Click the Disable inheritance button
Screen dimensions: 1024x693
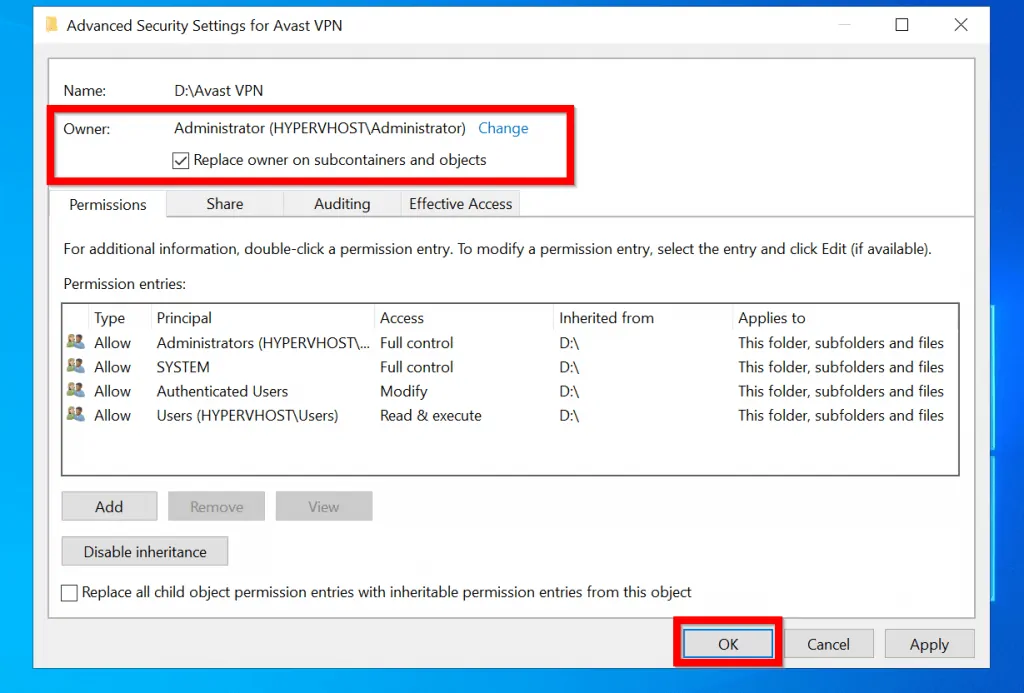[x=144, y=551]
